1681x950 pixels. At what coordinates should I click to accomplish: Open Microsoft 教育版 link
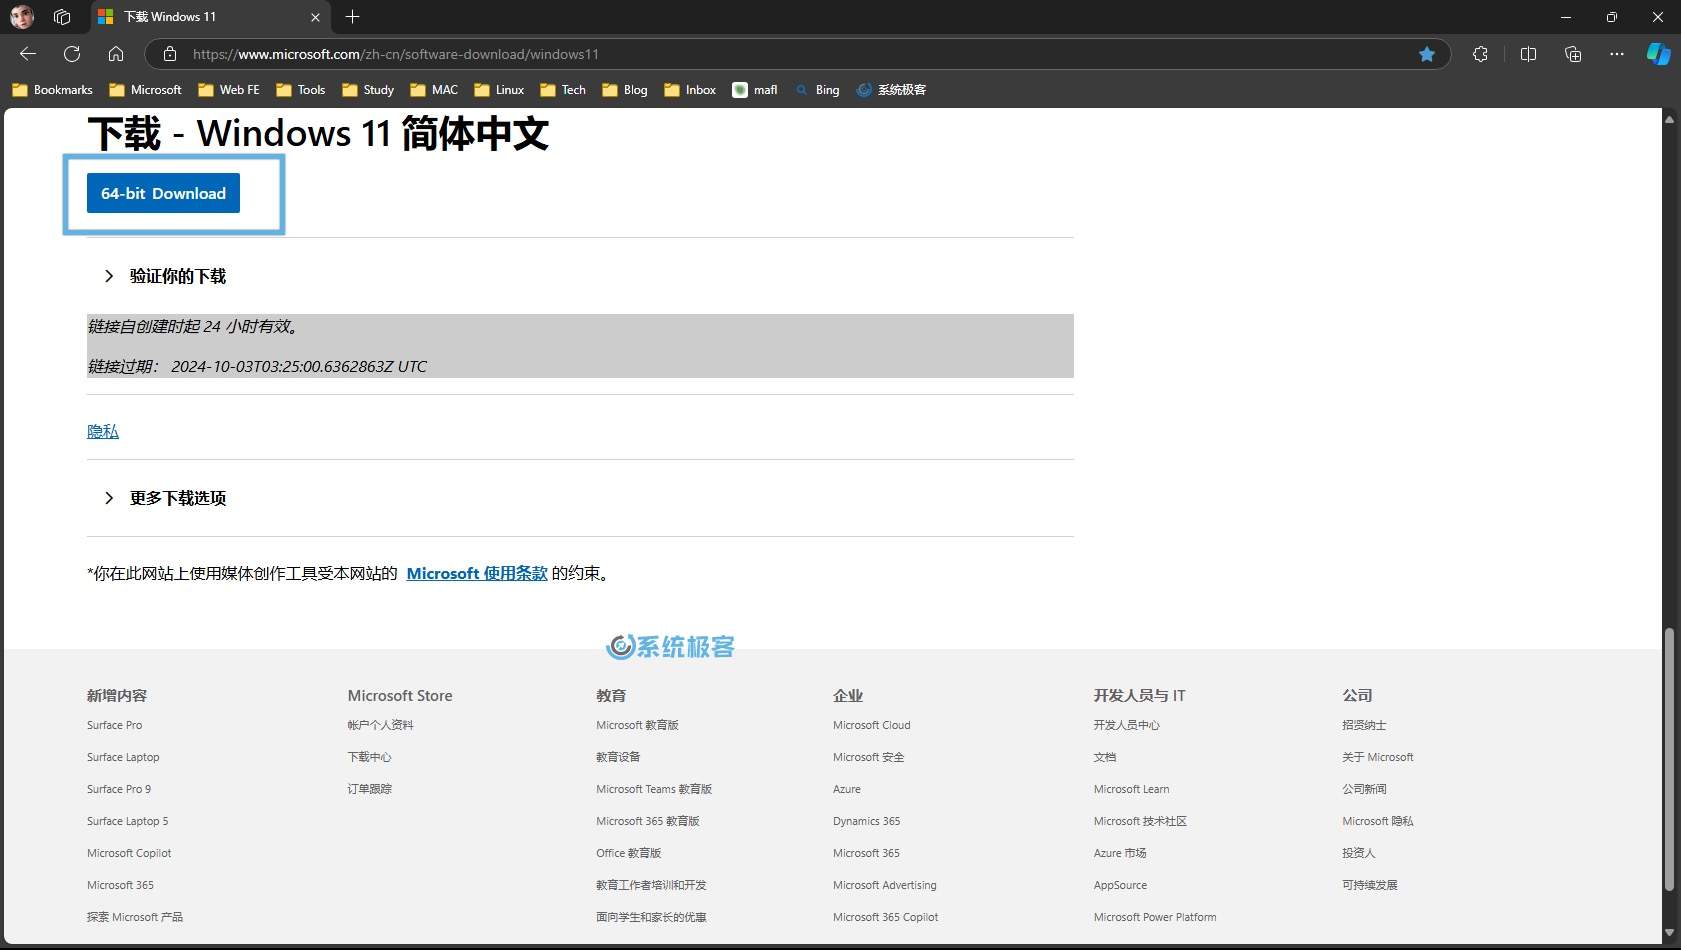637,725
